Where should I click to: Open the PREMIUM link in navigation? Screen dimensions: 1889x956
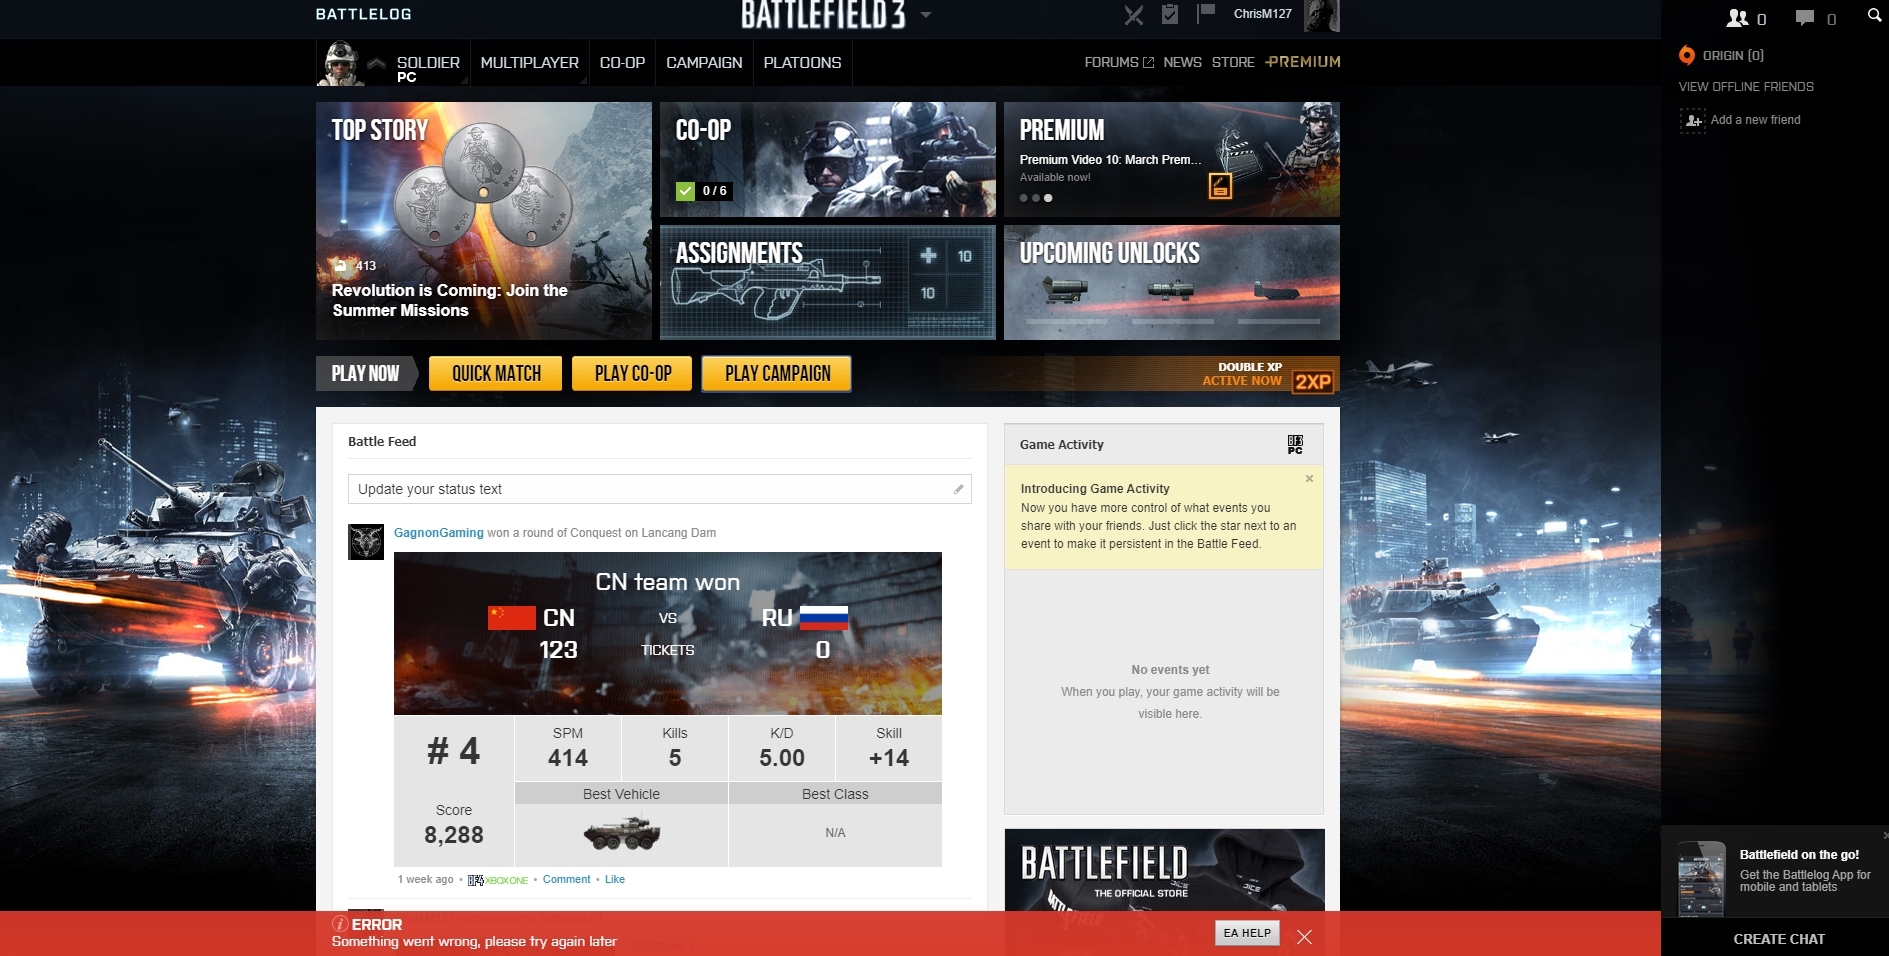point(1303,62)
